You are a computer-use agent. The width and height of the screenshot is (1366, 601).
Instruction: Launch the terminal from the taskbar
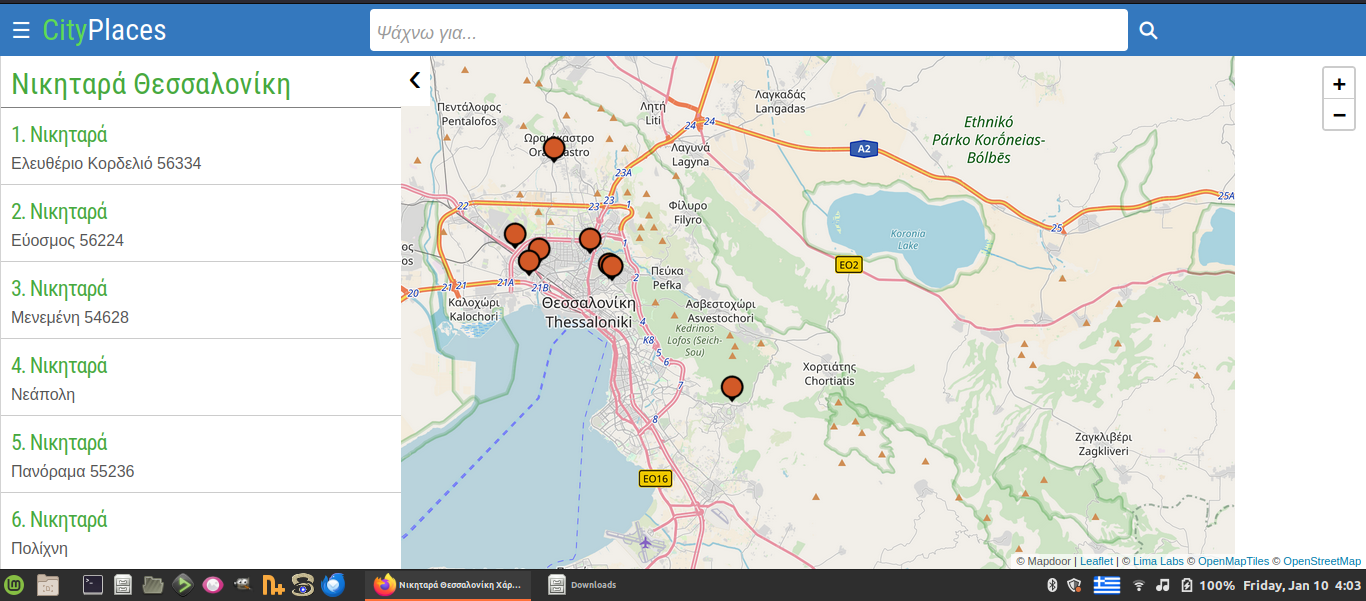93,585
